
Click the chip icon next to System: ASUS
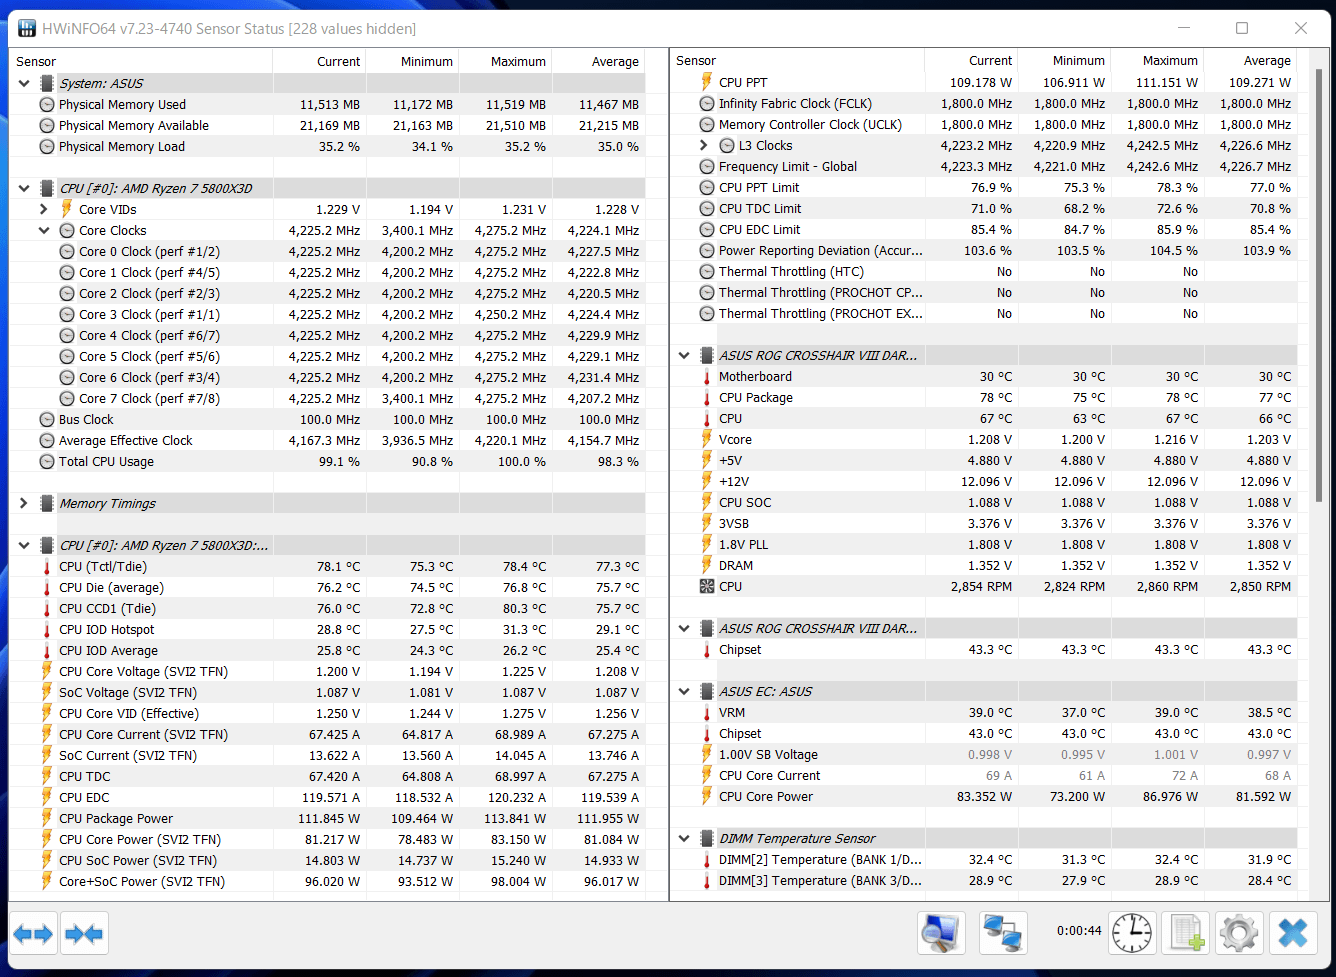click(47, 83)
